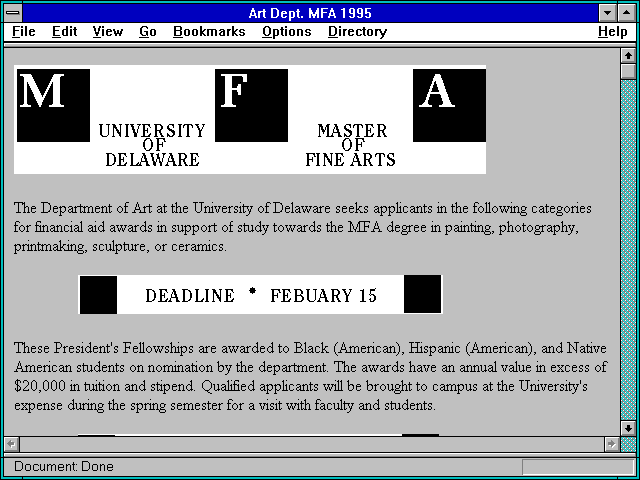Open the Help menu

[613, 31]
